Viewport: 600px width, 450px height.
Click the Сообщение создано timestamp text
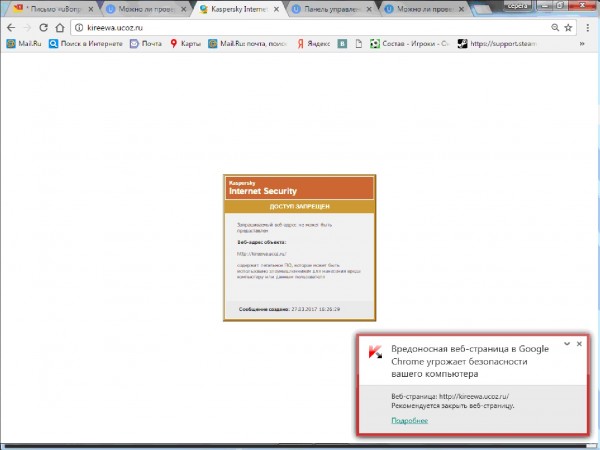289,309
